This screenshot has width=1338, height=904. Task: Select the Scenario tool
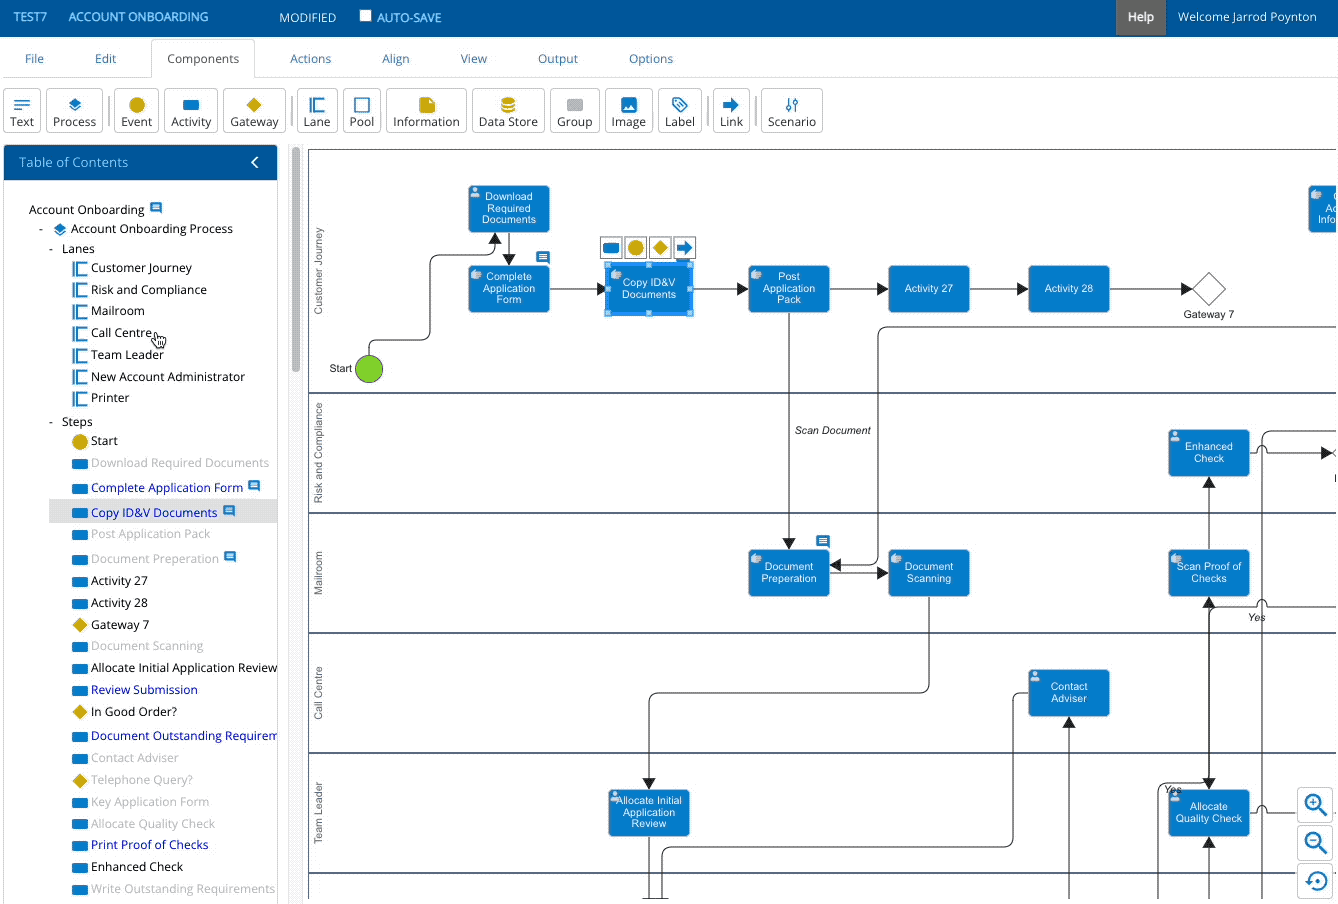point(791,110)
